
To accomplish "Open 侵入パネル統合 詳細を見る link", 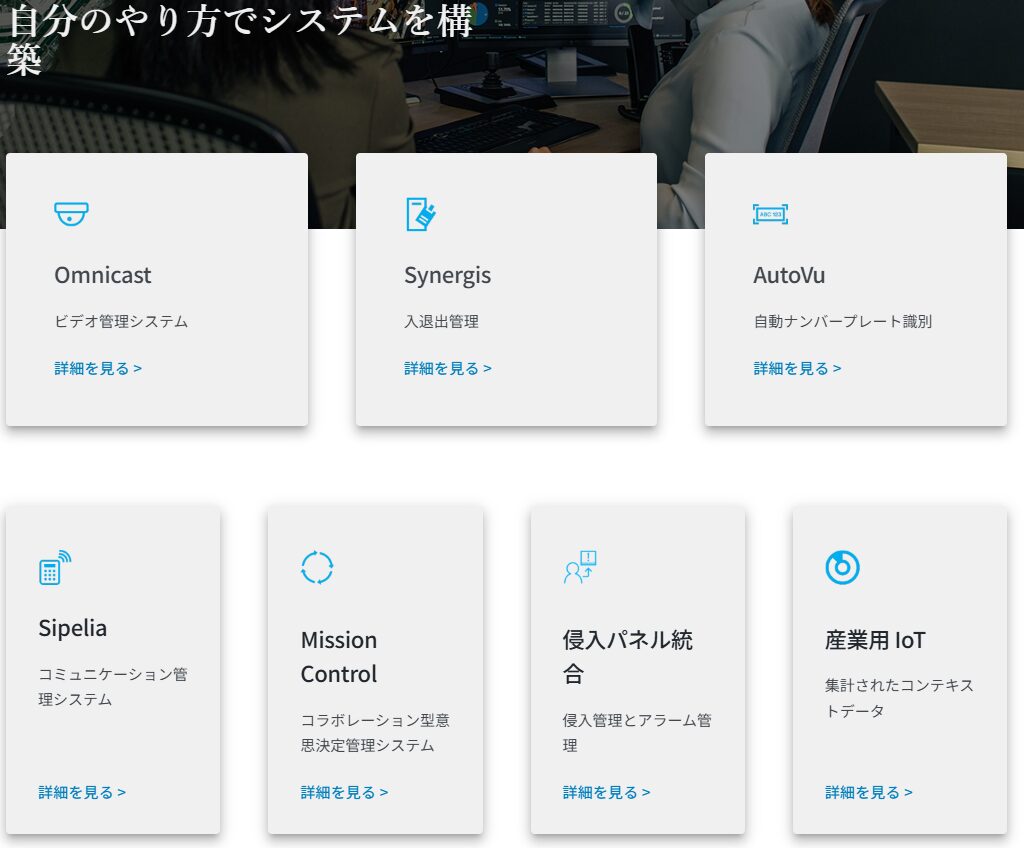I will [x=607, y=792].
